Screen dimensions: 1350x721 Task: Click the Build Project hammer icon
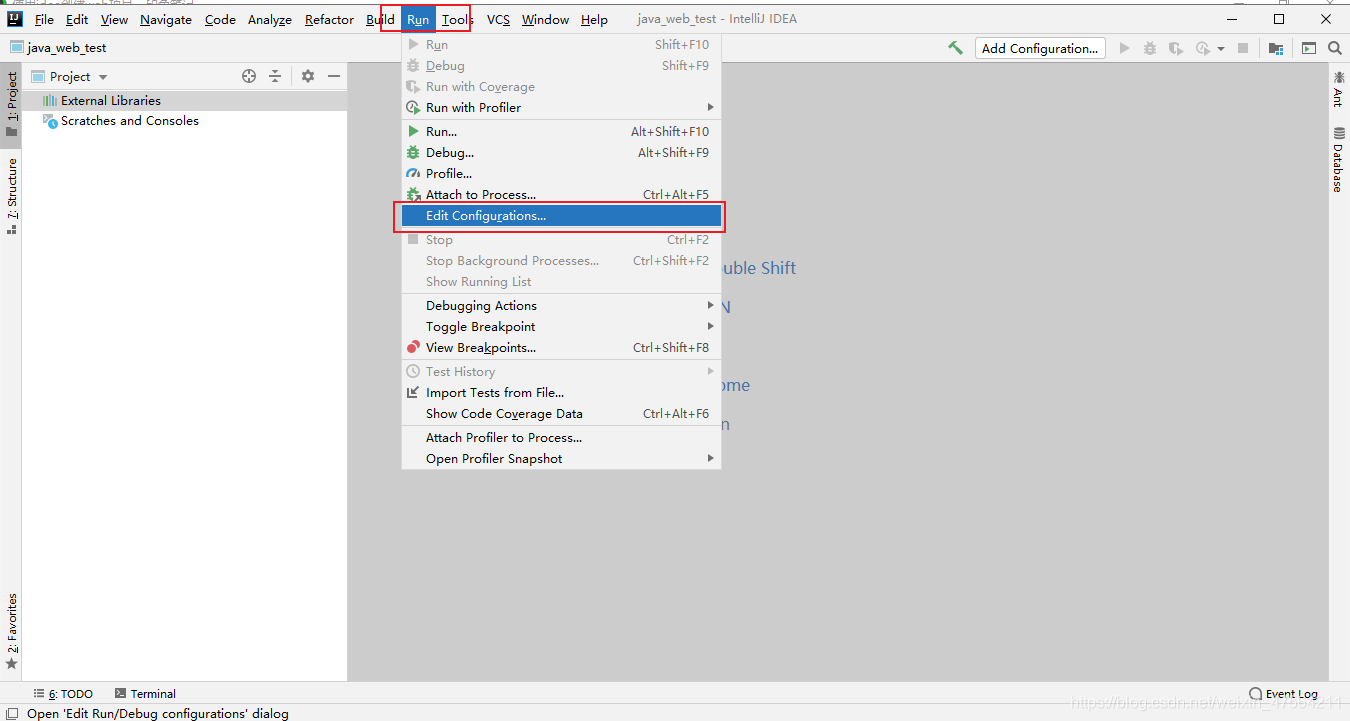956,48
